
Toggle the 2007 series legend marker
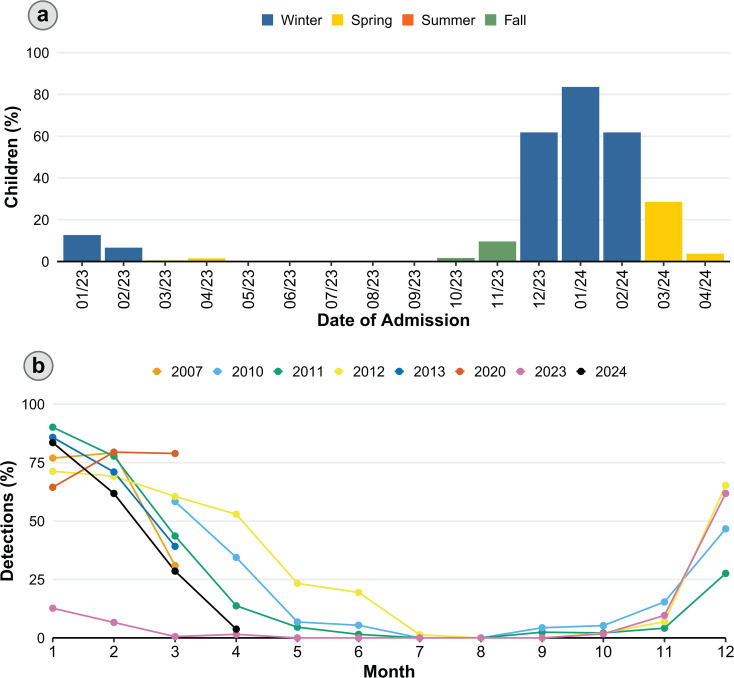pos(157,372)
